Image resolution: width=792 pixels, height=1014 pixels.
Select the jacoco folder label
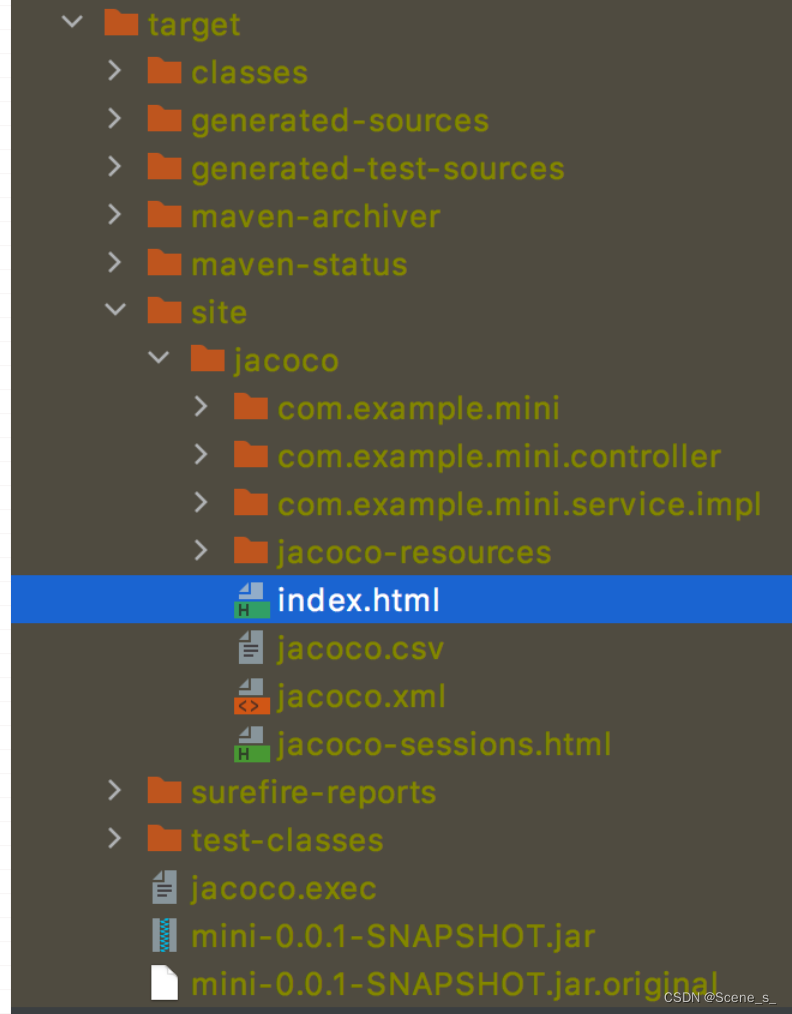(x=286, y=361)
